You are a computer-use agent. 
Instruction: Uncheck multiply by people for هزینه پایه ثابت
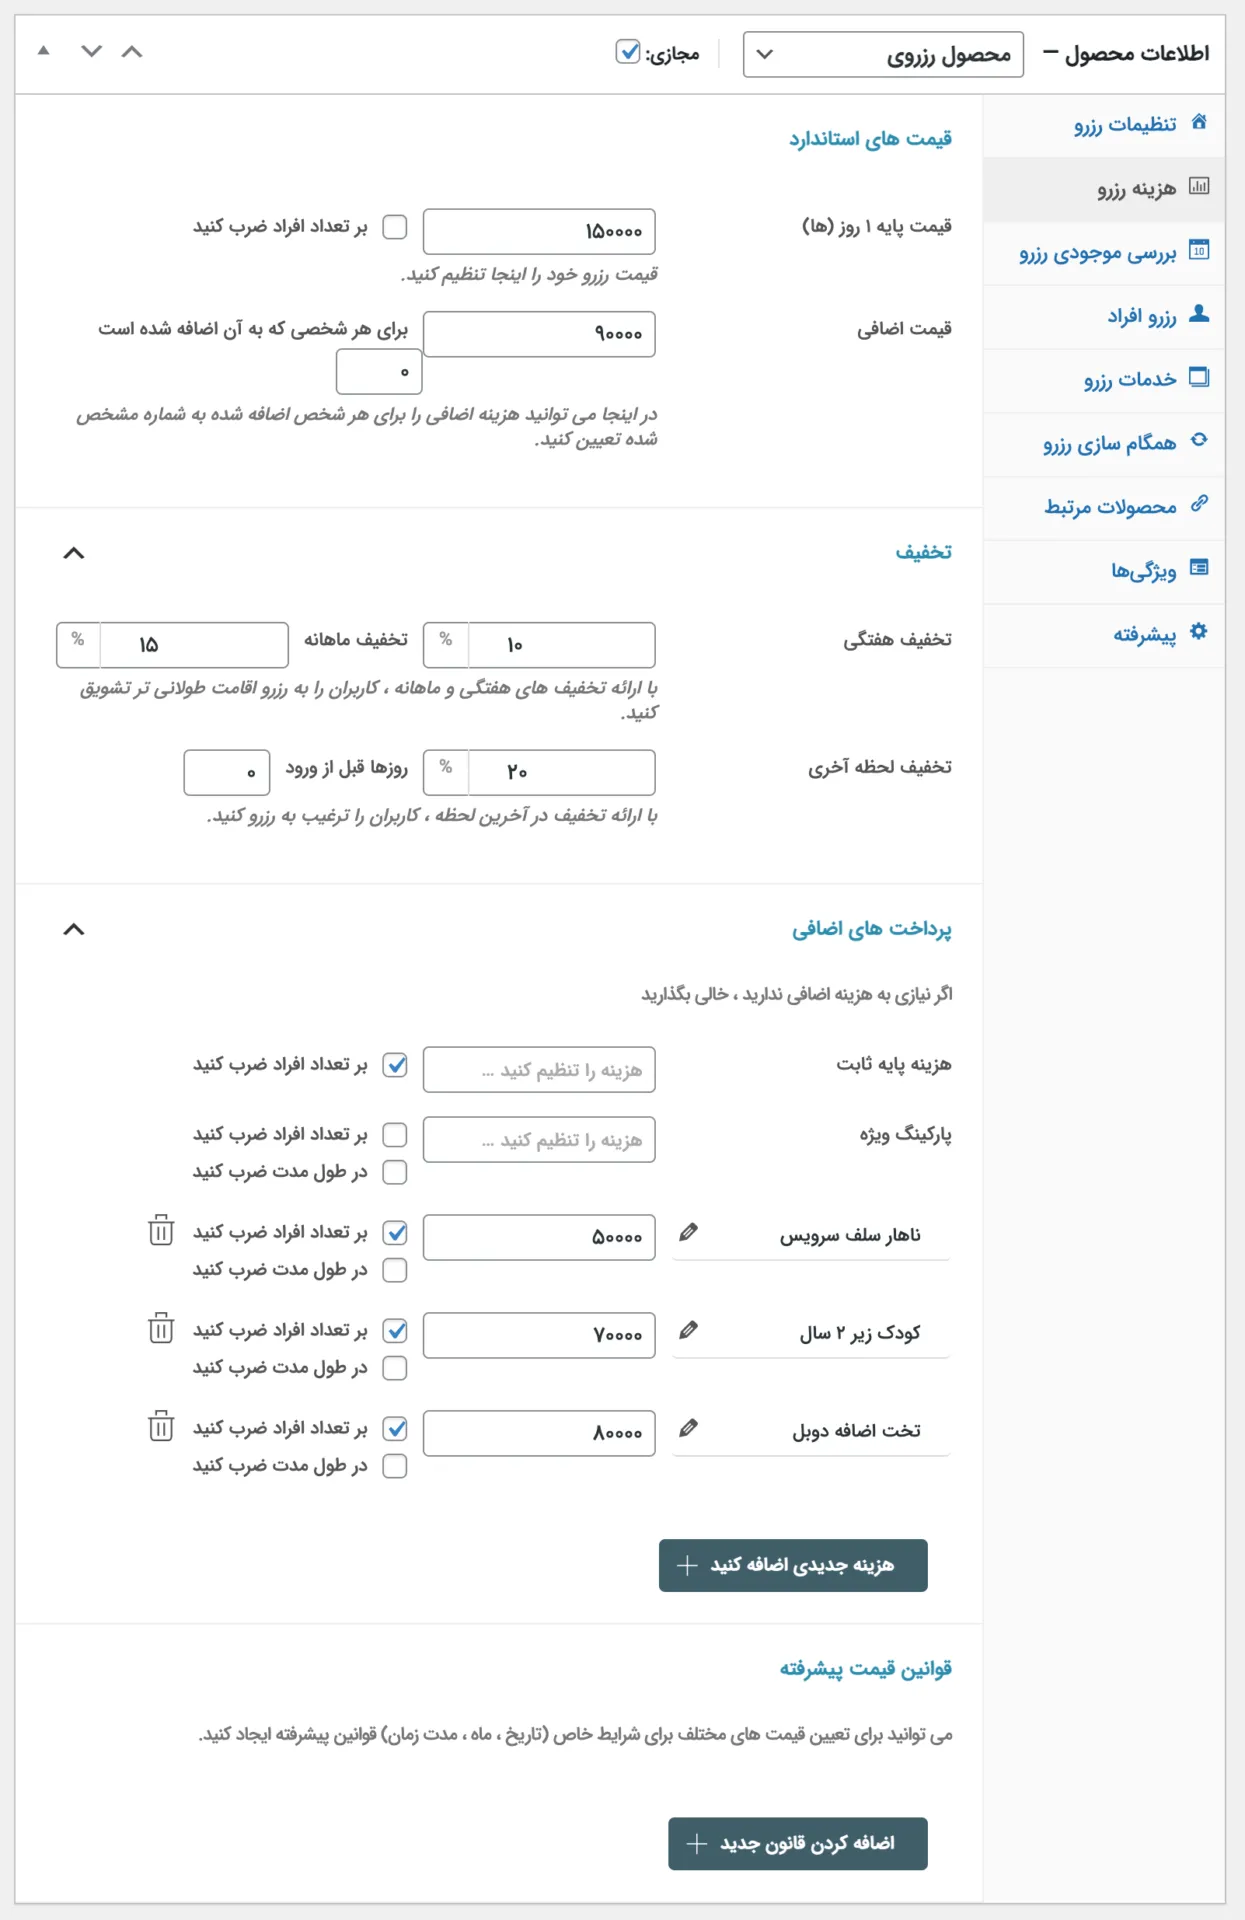click(x=395, y=1065)
